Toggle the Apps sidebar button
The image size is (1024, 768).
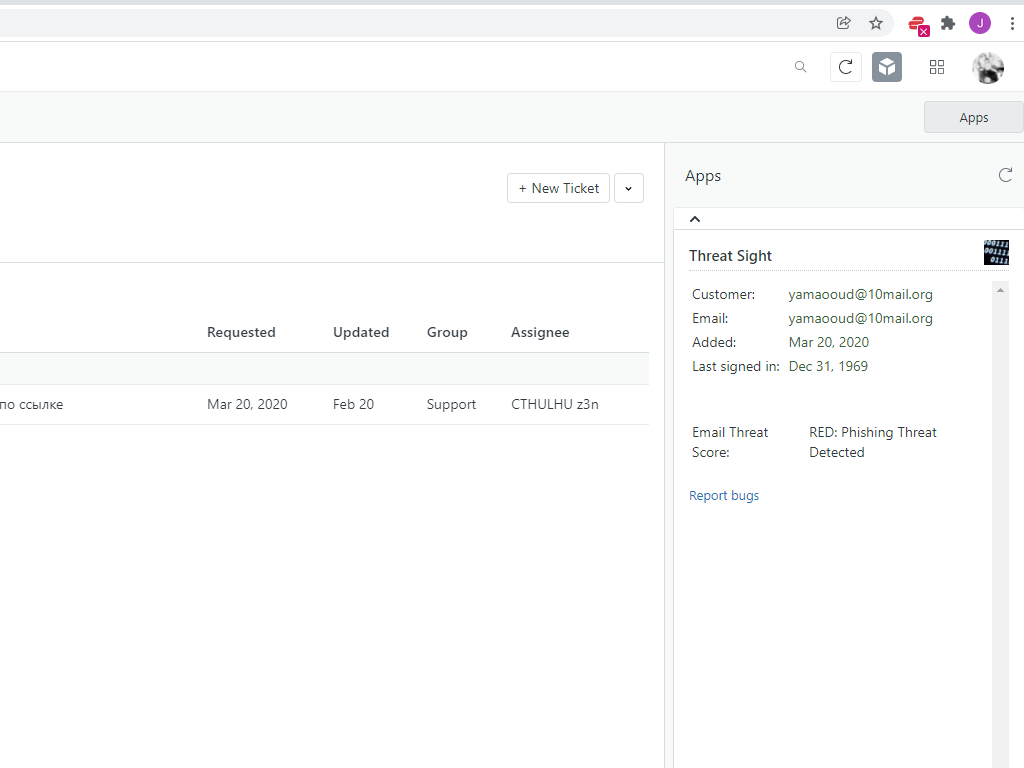973,117
